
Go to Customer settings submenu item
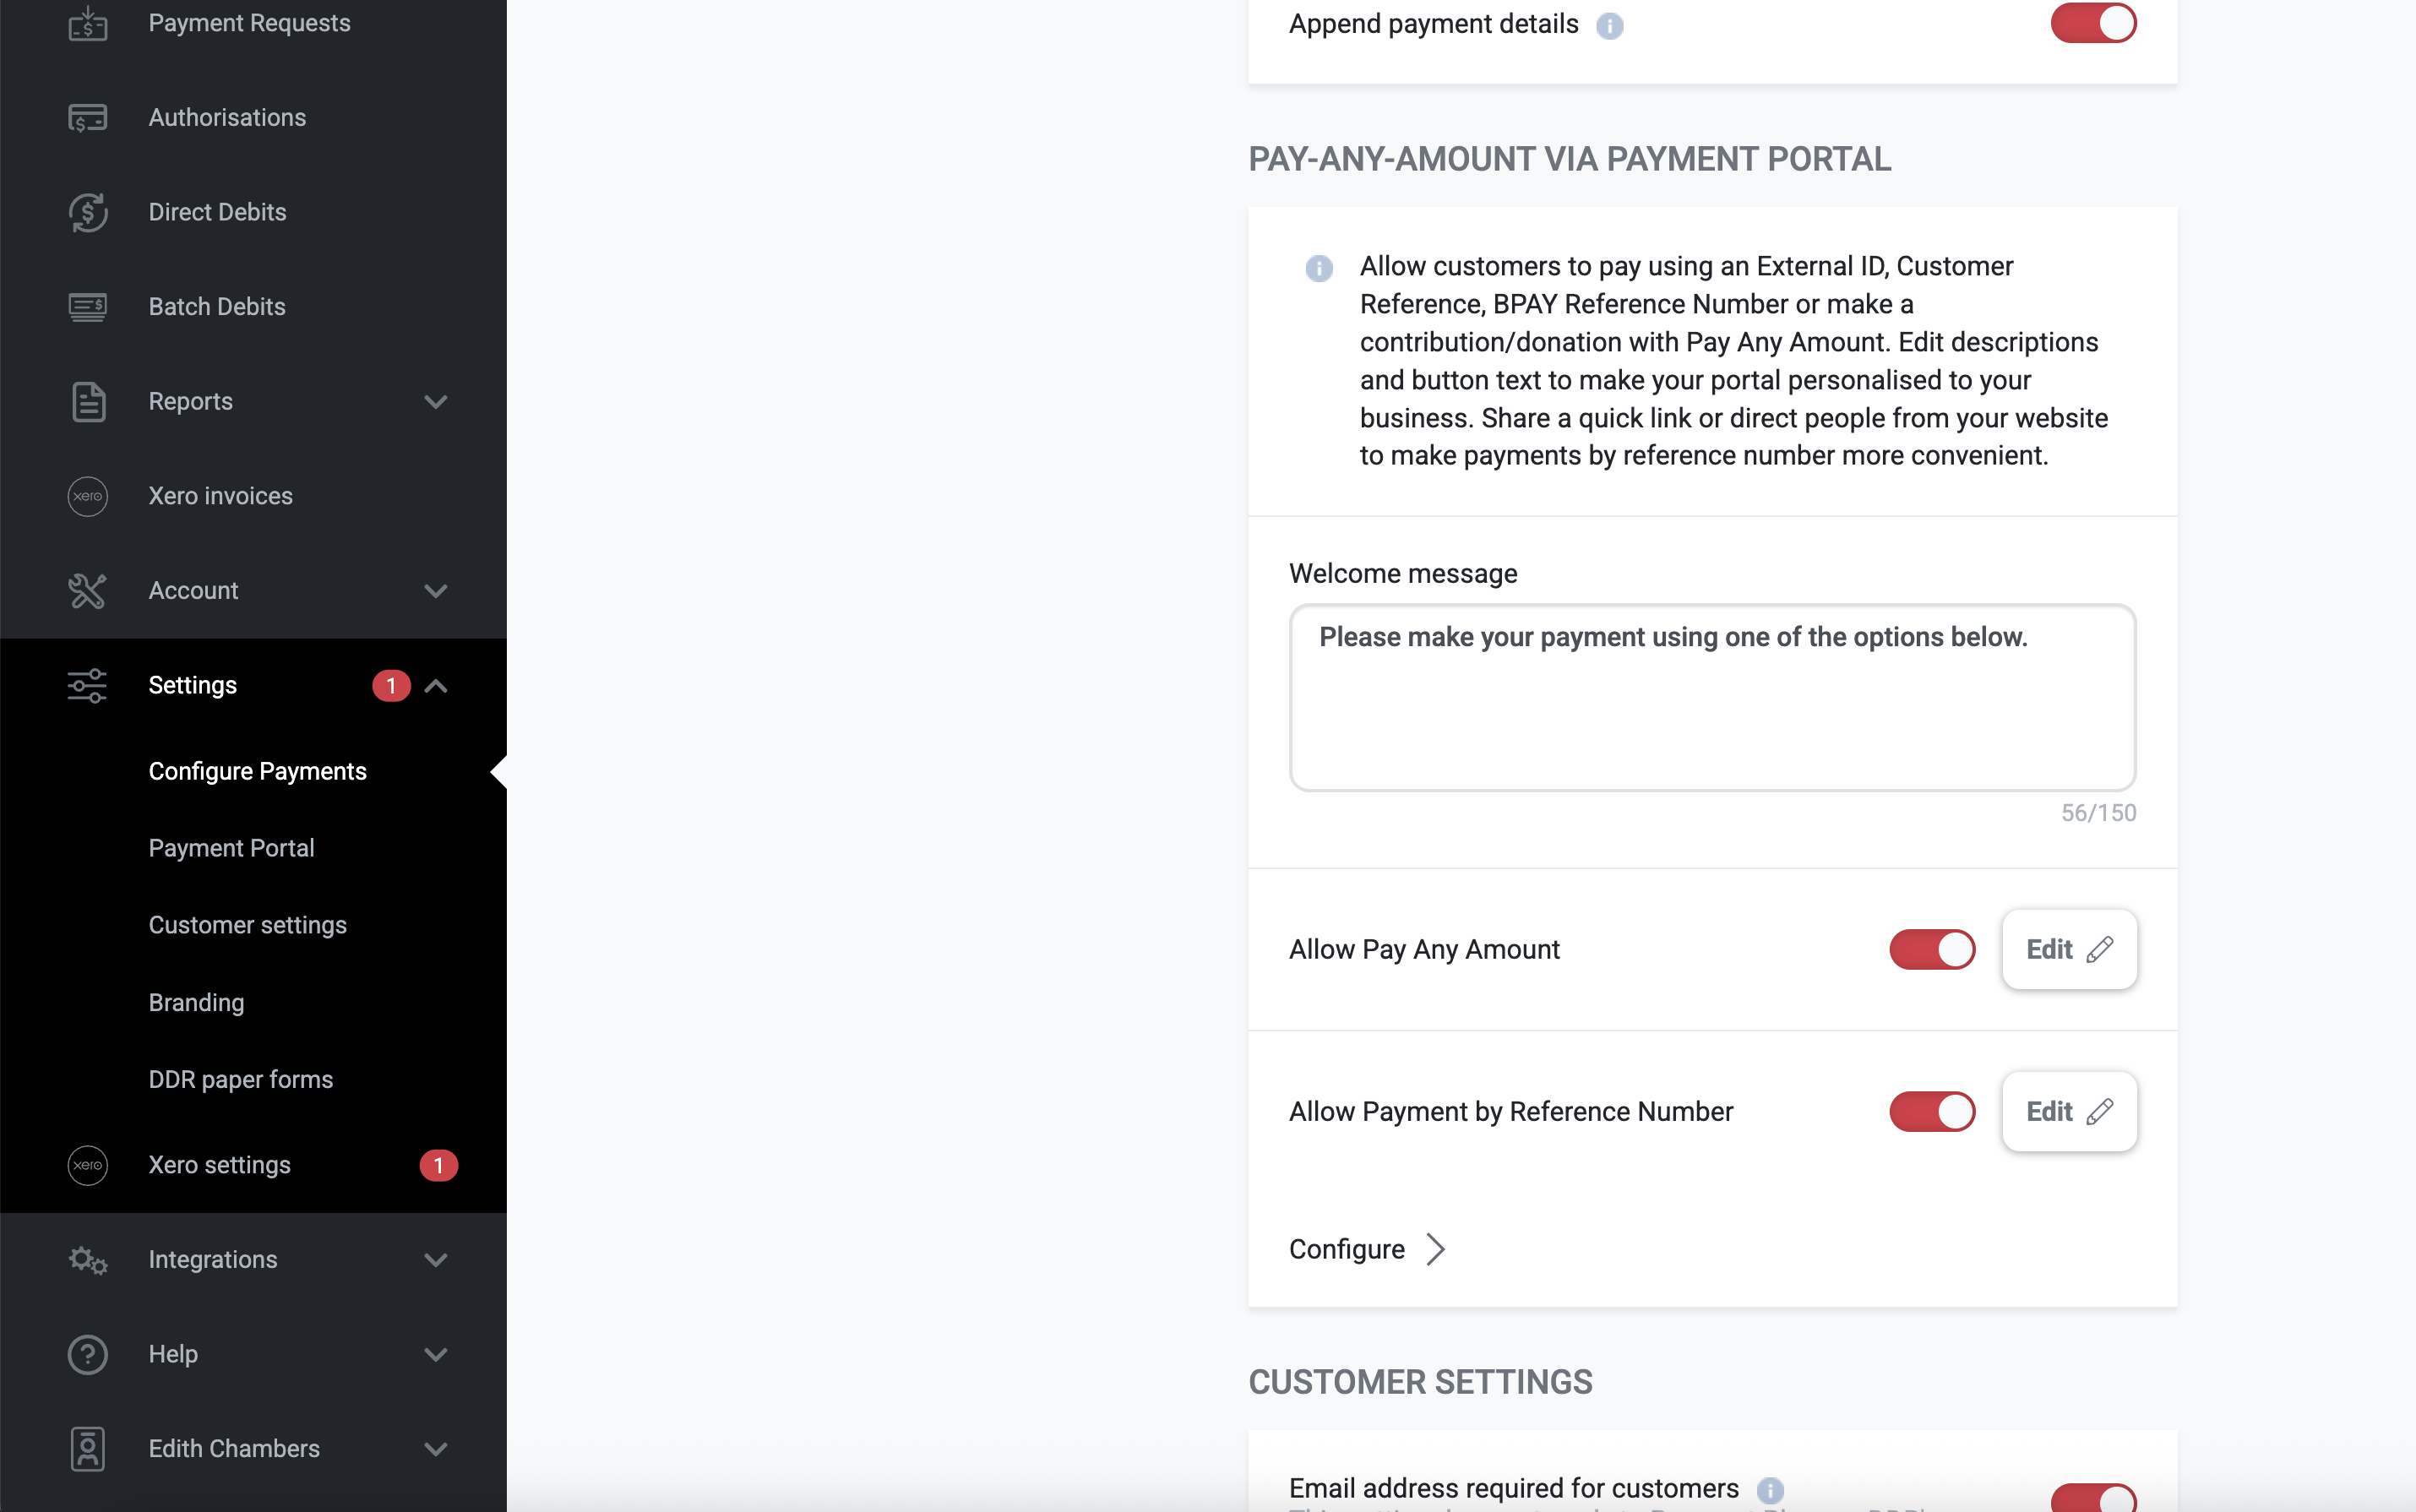click(247, 925)
